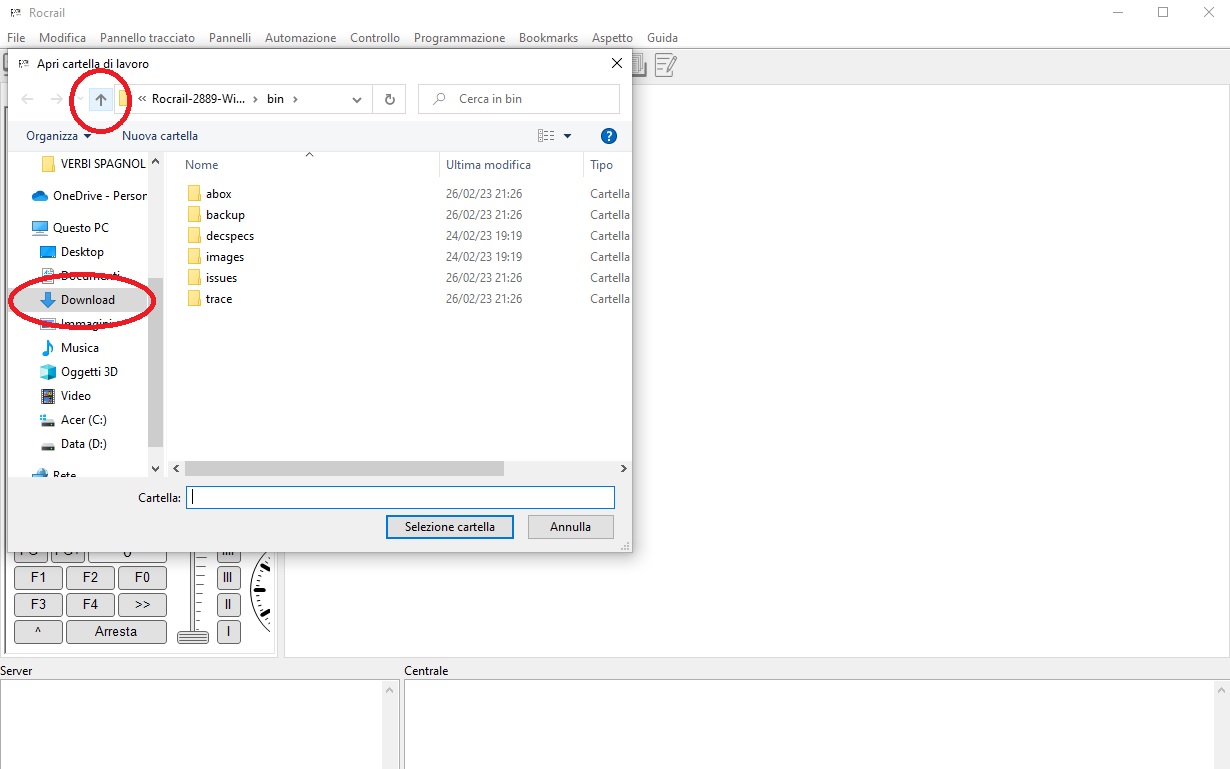This screenshot has height=769, width=1230.
Task: Open the Automazione menu
Action: click(x=300, y=38)
